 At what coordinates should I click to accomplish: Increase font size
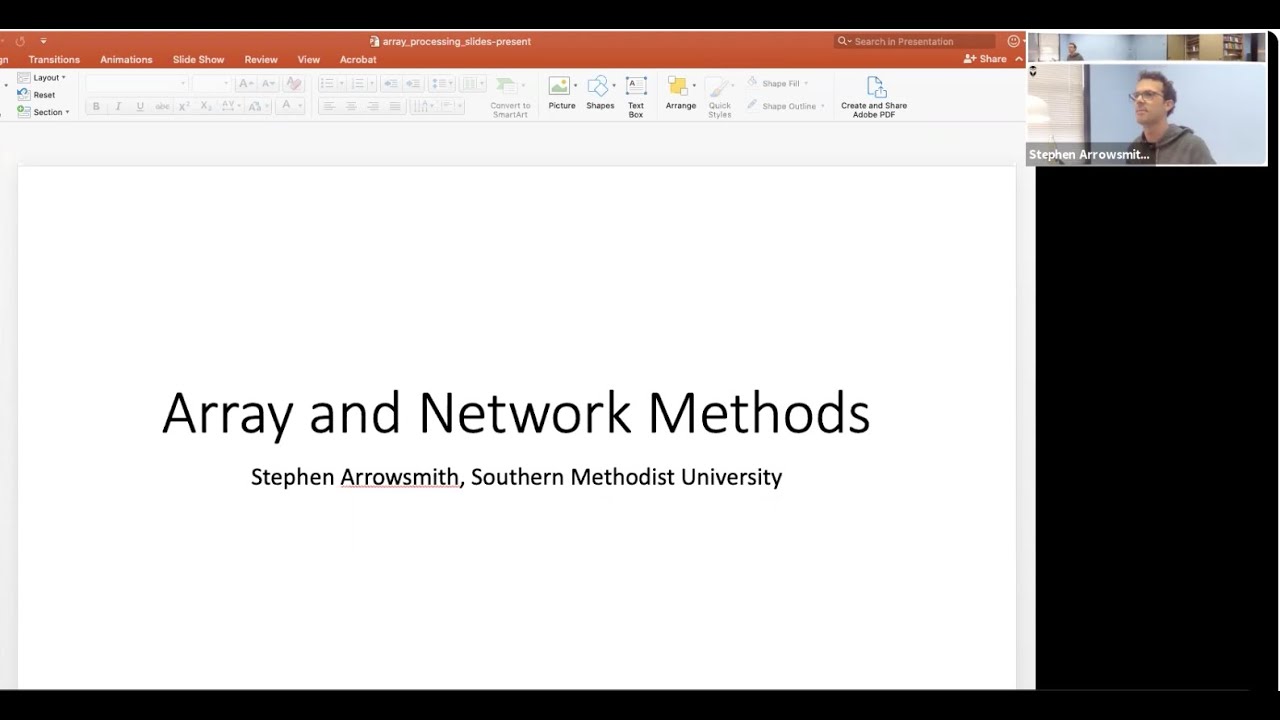tap(246, 83)
